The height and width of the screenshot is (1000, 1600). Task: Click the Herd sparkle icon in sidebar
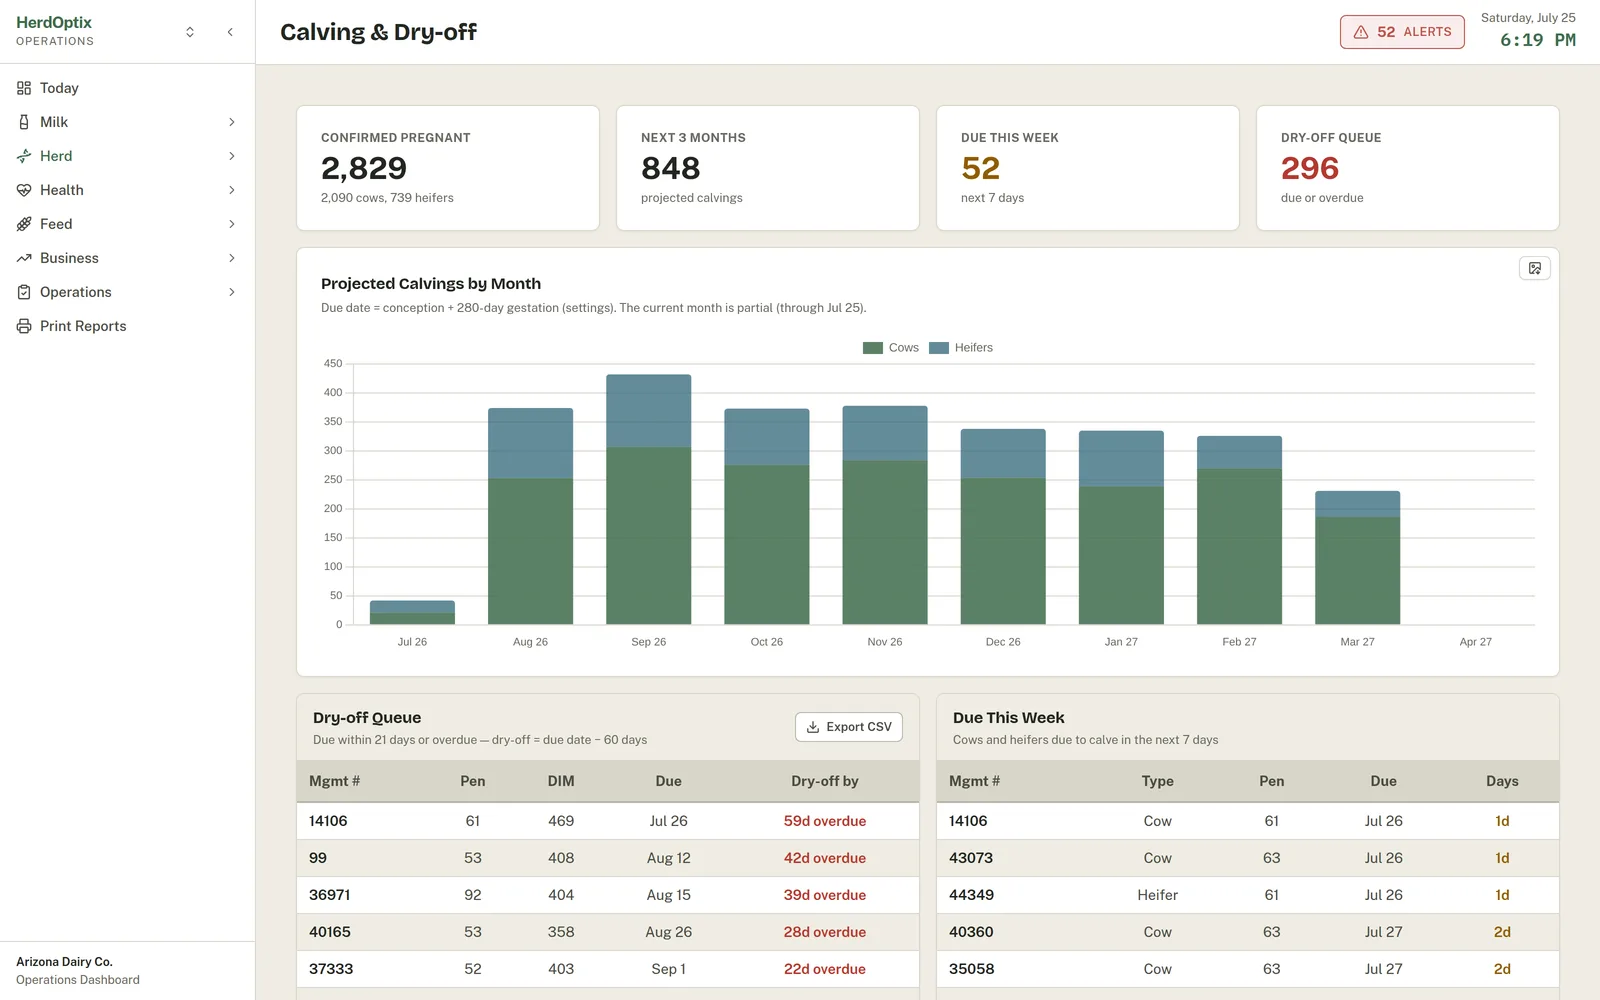(x=24, y=156)
